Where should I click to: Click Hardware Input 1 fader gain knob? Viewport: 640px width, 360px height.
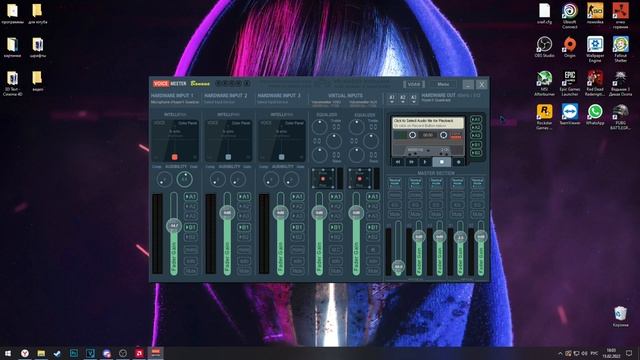click(x=174, y=225)
